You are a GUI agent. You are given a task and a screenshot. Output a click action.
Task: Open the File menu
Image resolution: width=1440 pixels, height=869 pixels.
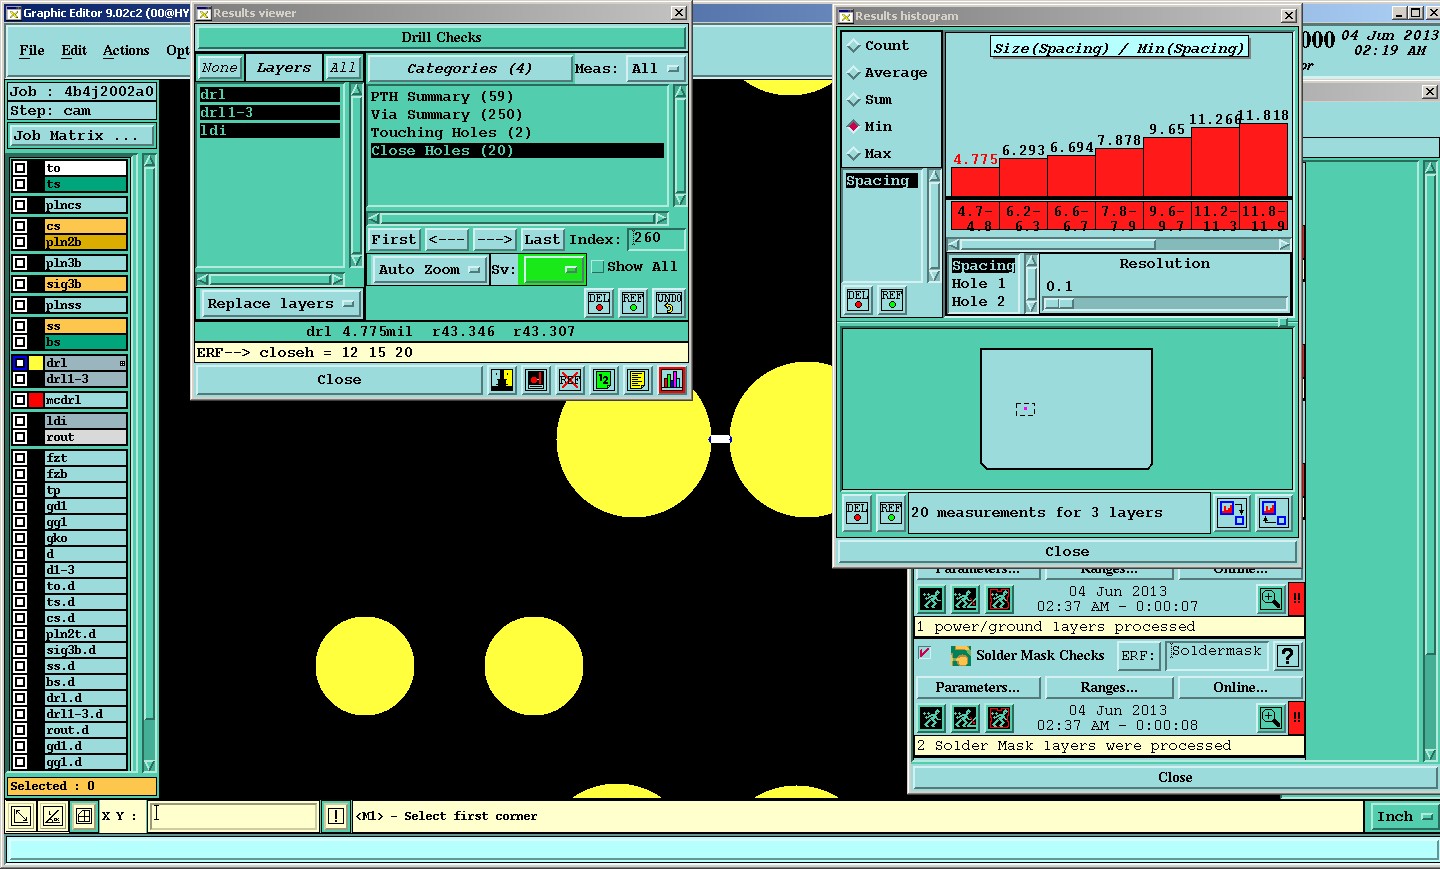point(32,51)
